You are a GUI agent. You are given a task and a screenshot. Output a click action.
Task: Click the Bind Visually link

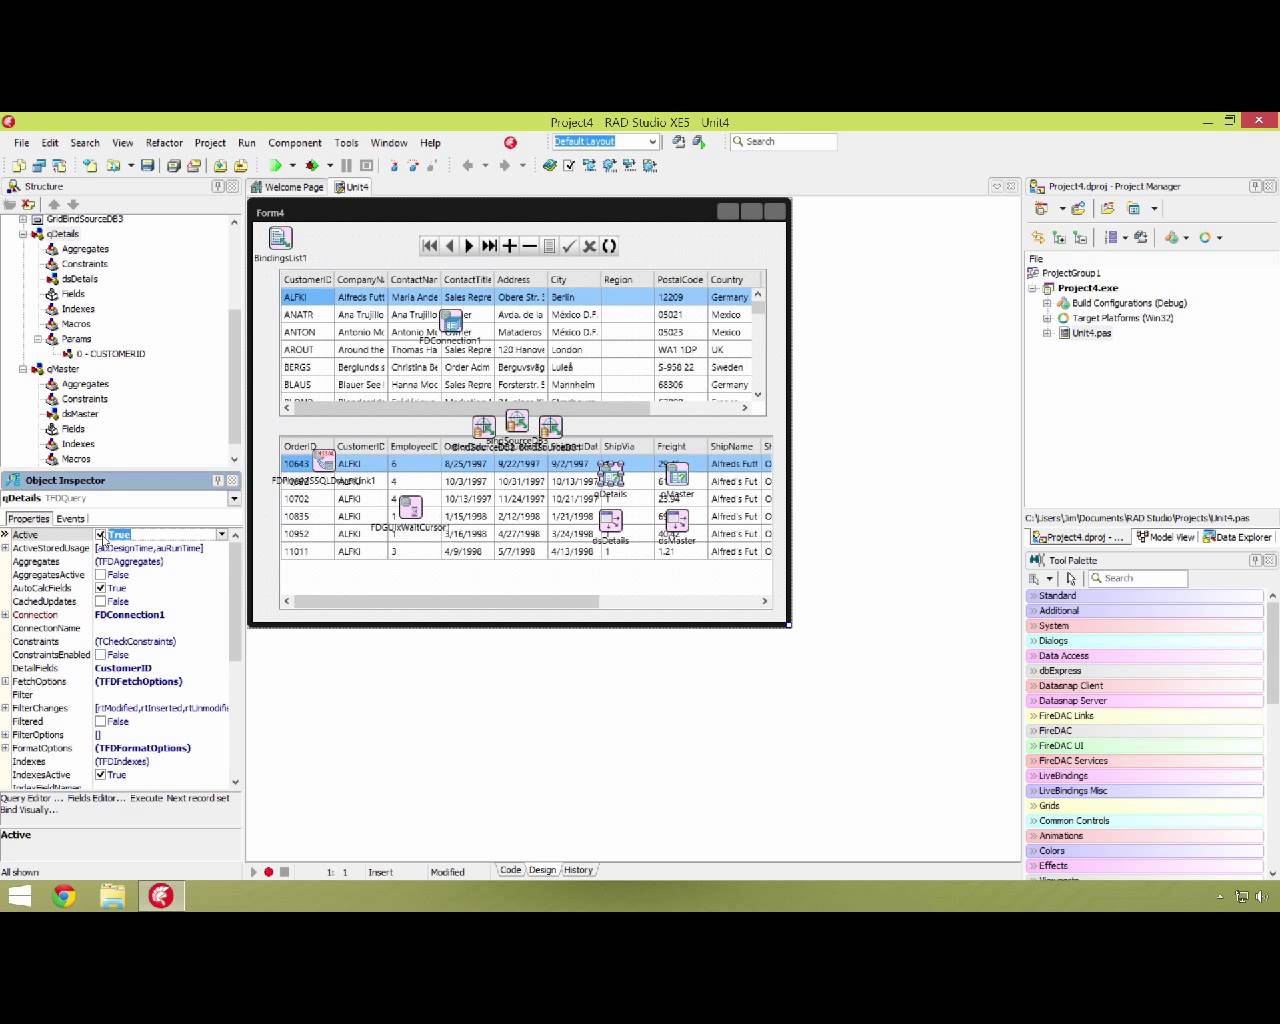pos(30,809)
